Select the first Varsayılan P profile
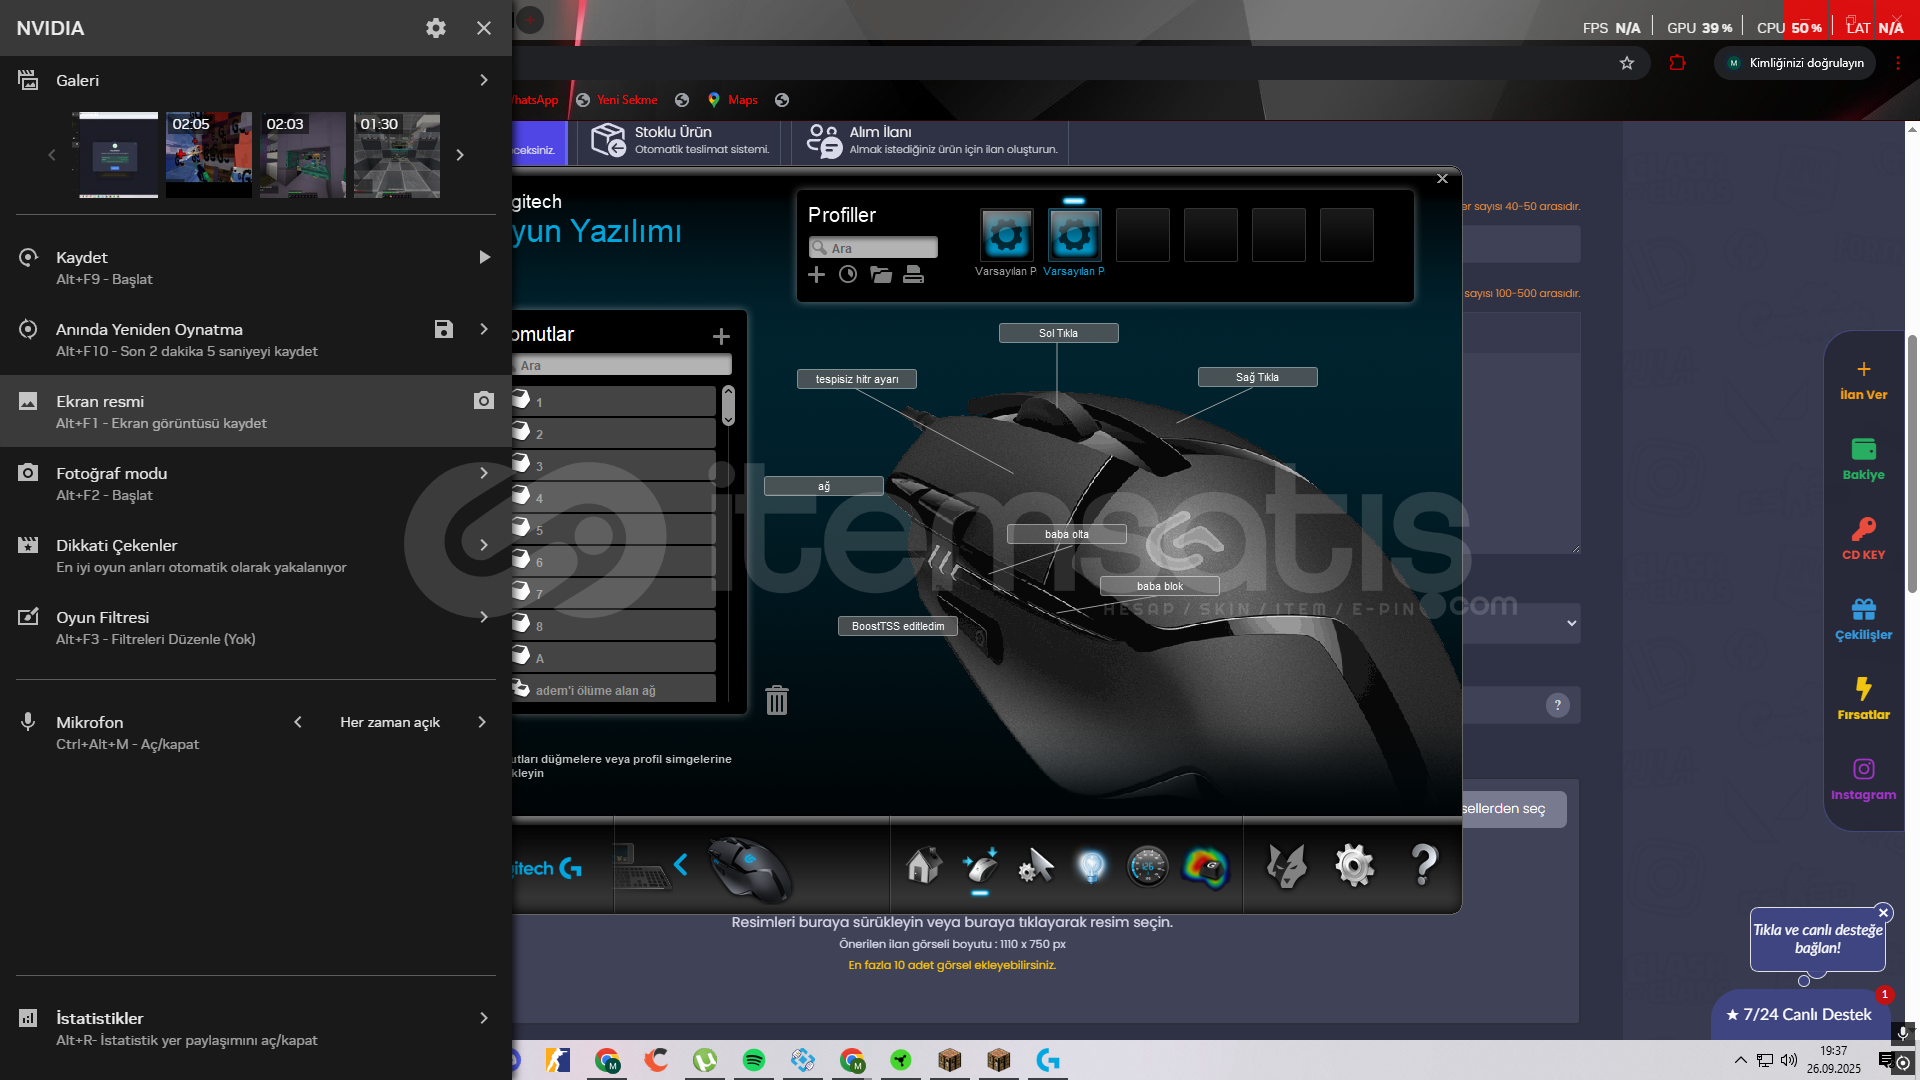This screenshot has height=1080, width=1920. point(1007,235)
